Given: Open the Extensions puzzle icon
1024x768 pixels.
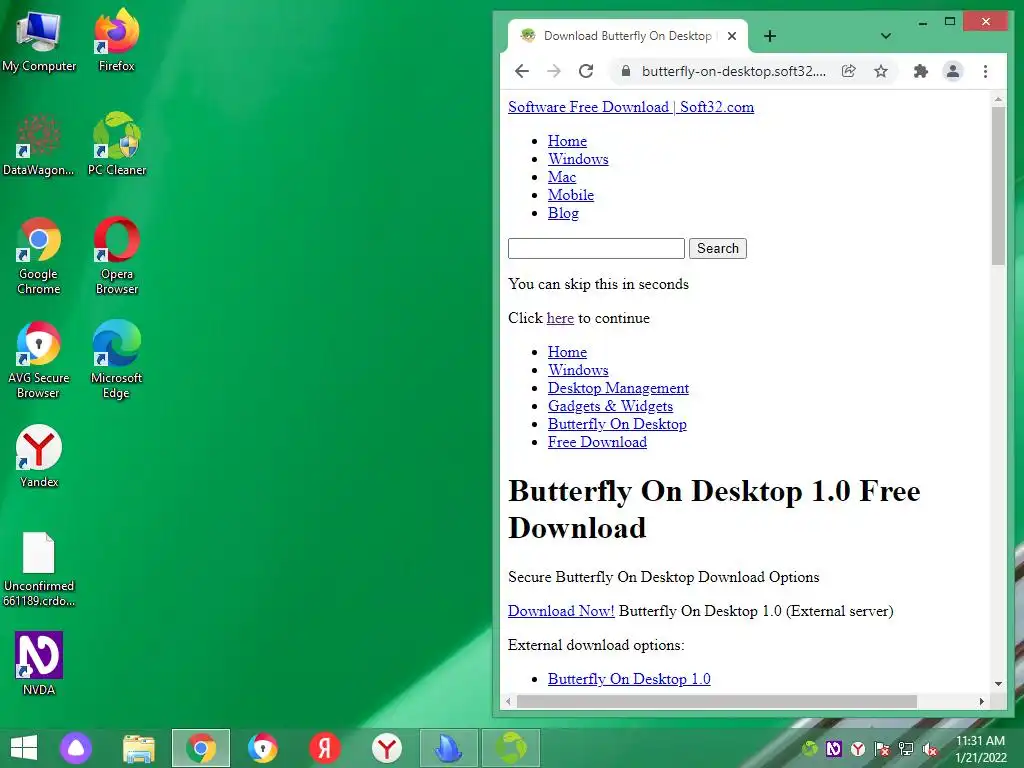Looking at the screenshot, I should tap(921, 71).
